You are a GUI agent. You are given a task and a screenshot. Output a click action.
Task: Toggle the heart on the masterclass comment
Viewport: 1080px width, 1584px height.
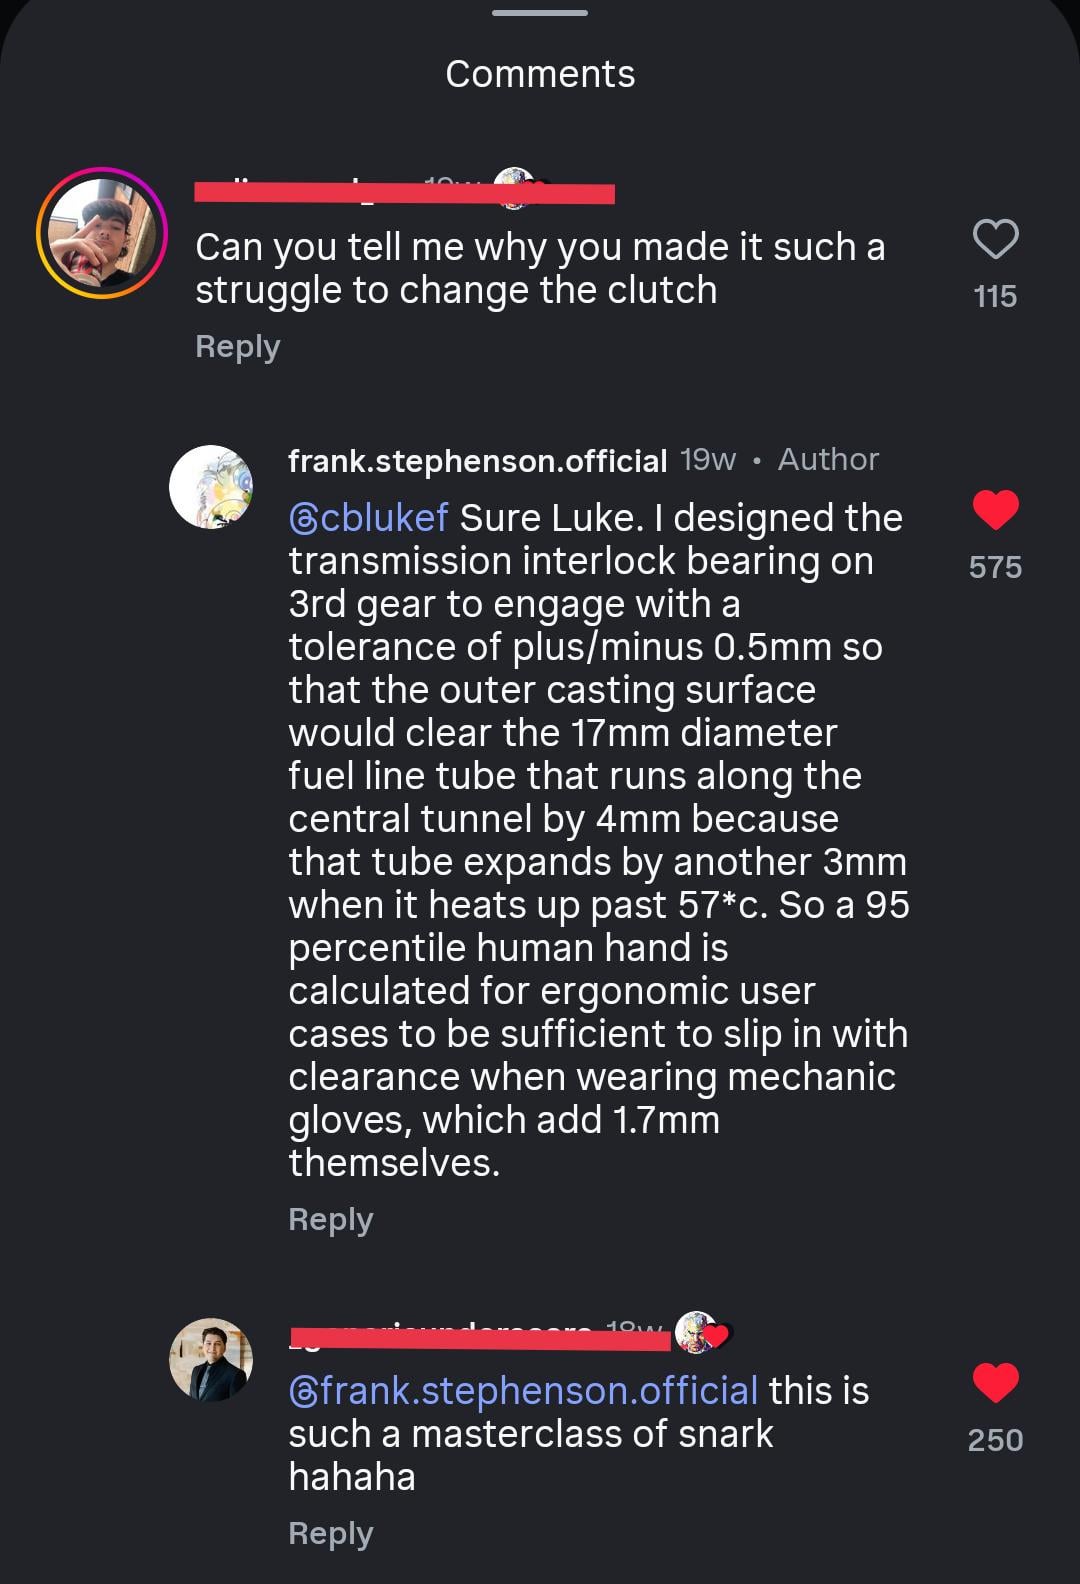point(995,1383)
